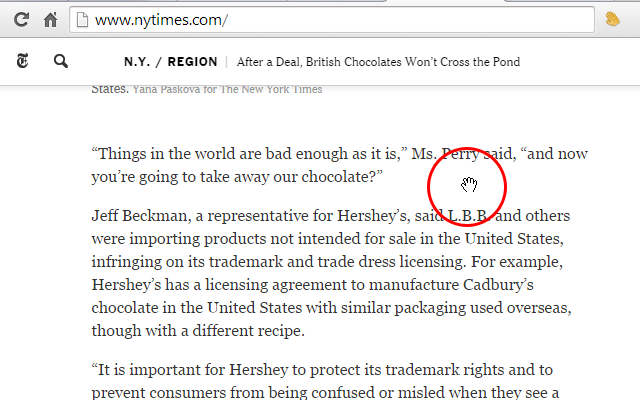Open site info via address bar page icon

point(82,20)
